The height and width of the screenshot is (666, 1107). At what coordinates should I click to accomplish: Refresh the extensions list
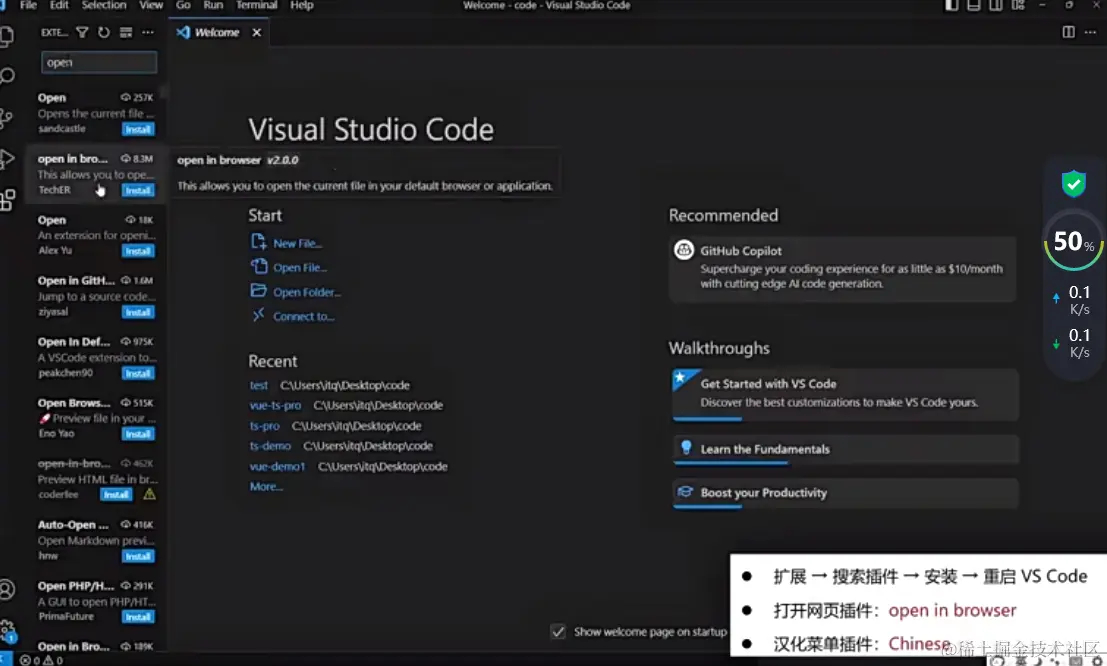pos(104,32)
